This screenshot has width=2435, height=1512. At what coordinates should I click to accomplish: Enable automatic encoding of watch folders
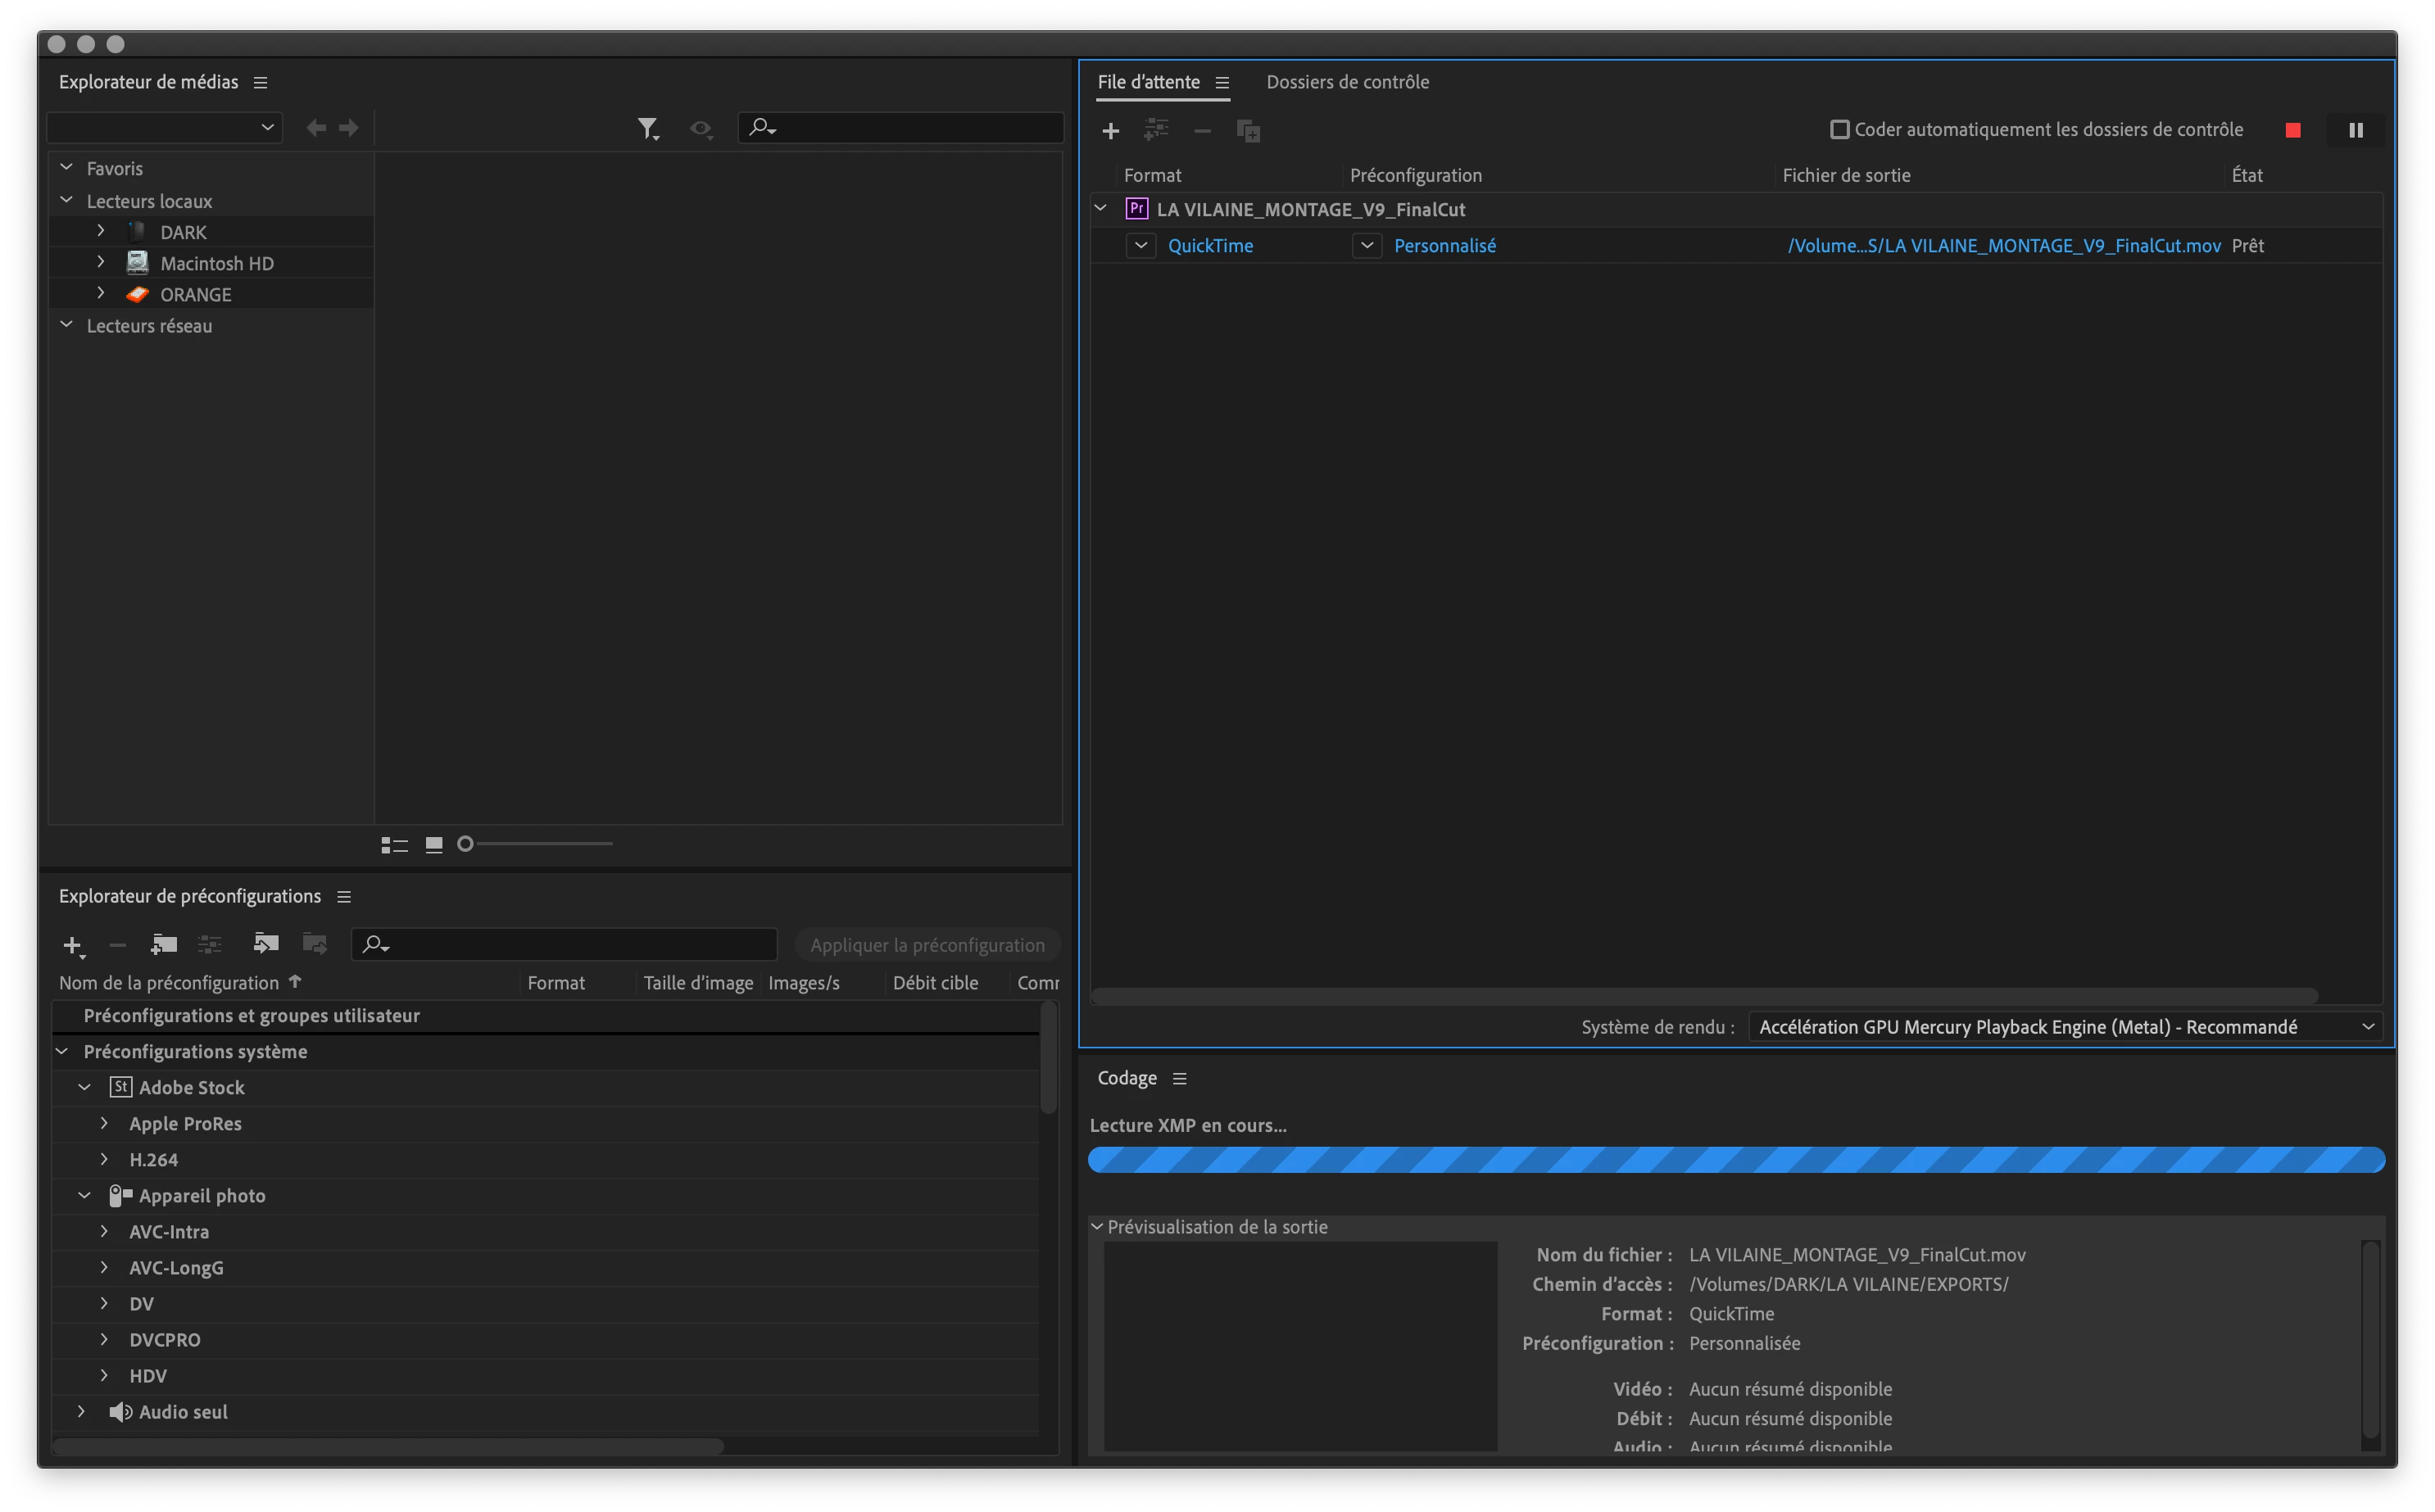coord(1839,129)
